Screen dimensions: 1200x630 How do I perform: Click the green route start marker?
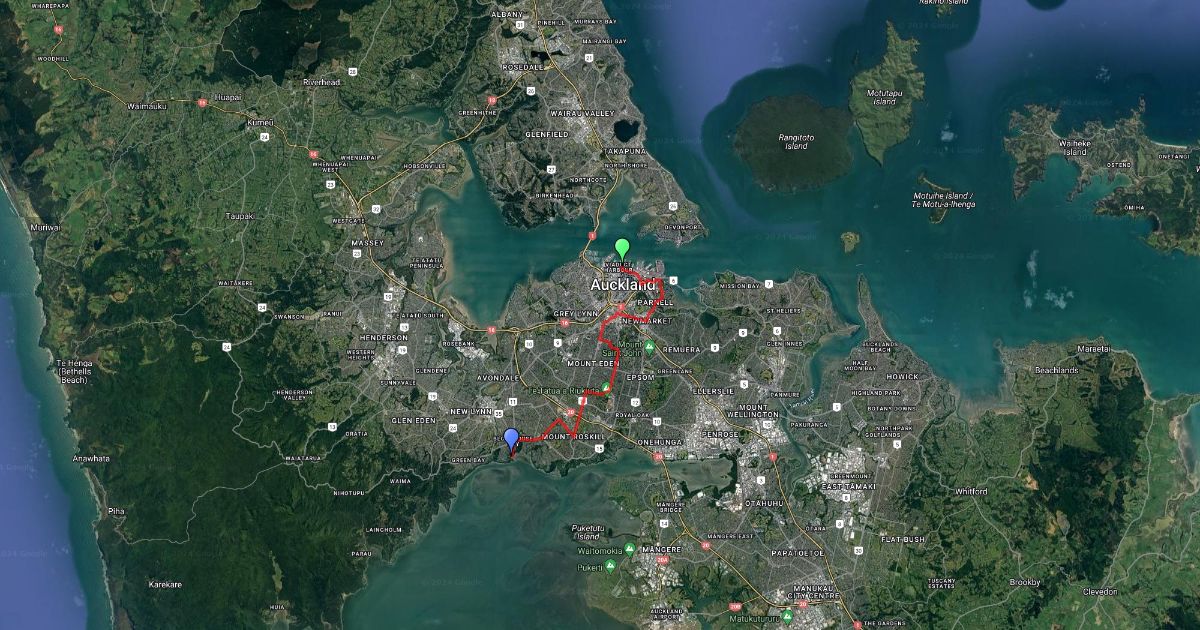[x=622, y=248]
